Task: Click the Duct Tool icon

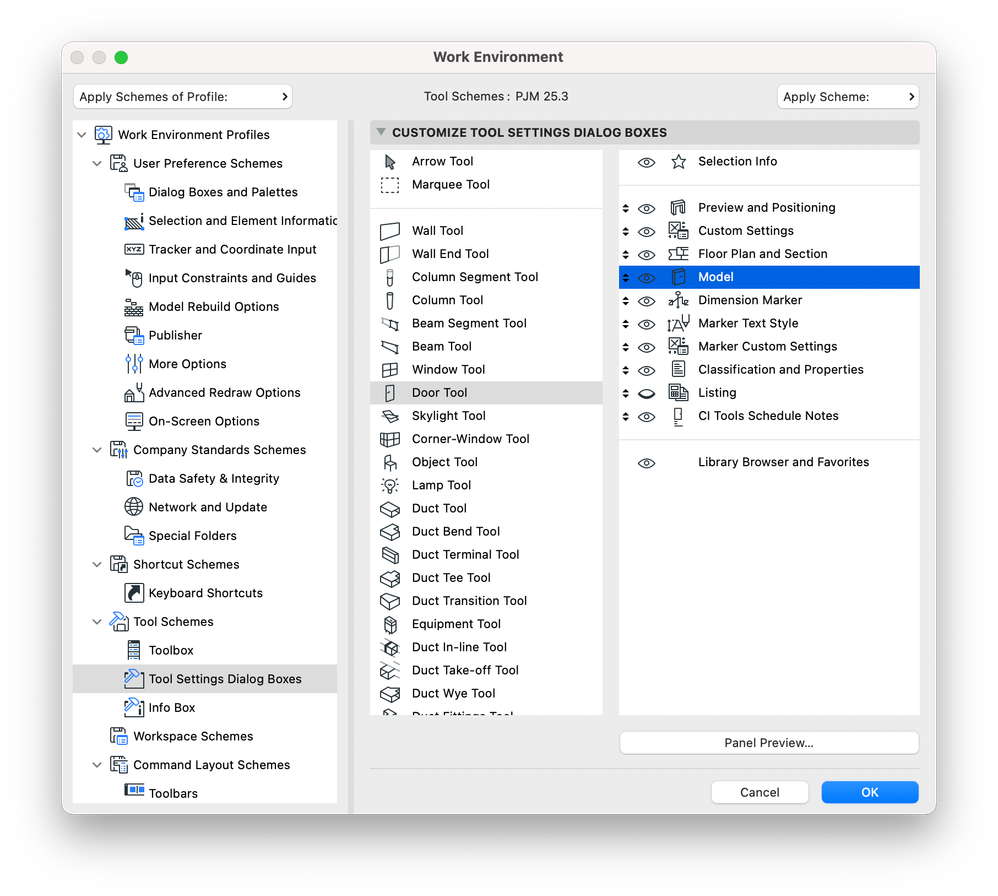Action: click(x=390, y=508)
